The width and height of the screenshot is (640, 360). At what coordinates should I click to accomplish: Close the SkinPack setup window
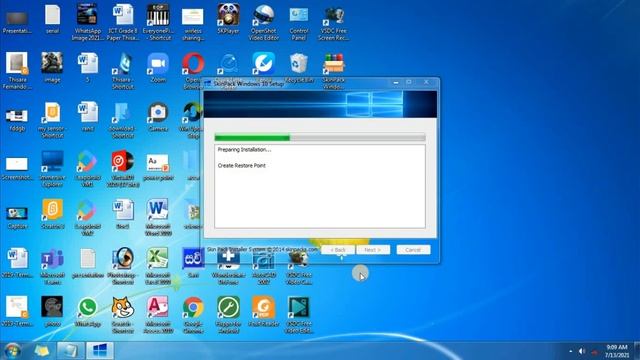coord(426,82)
